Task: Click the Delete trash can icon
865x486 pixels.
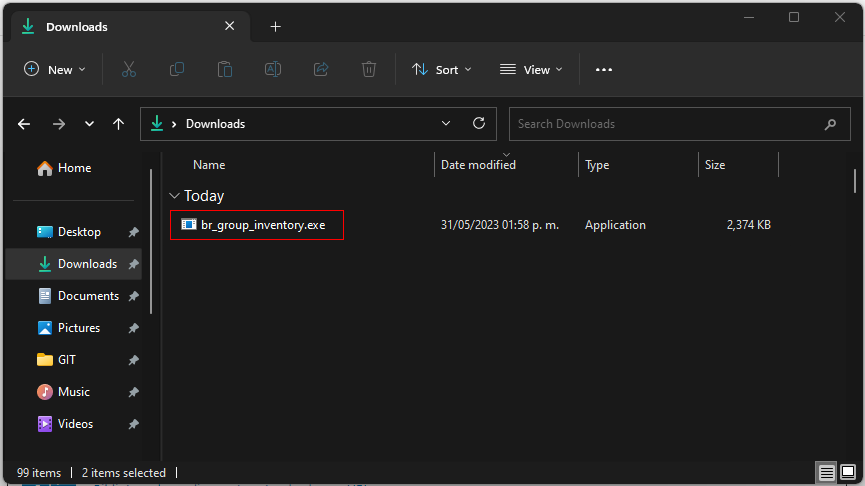Action: [369, 69]
